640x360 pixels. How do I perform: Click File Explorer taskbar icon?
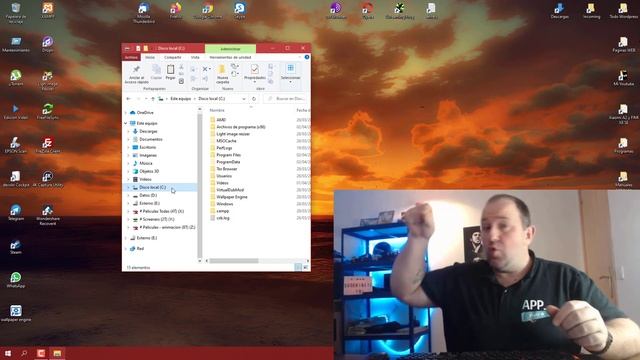point(57,353)
